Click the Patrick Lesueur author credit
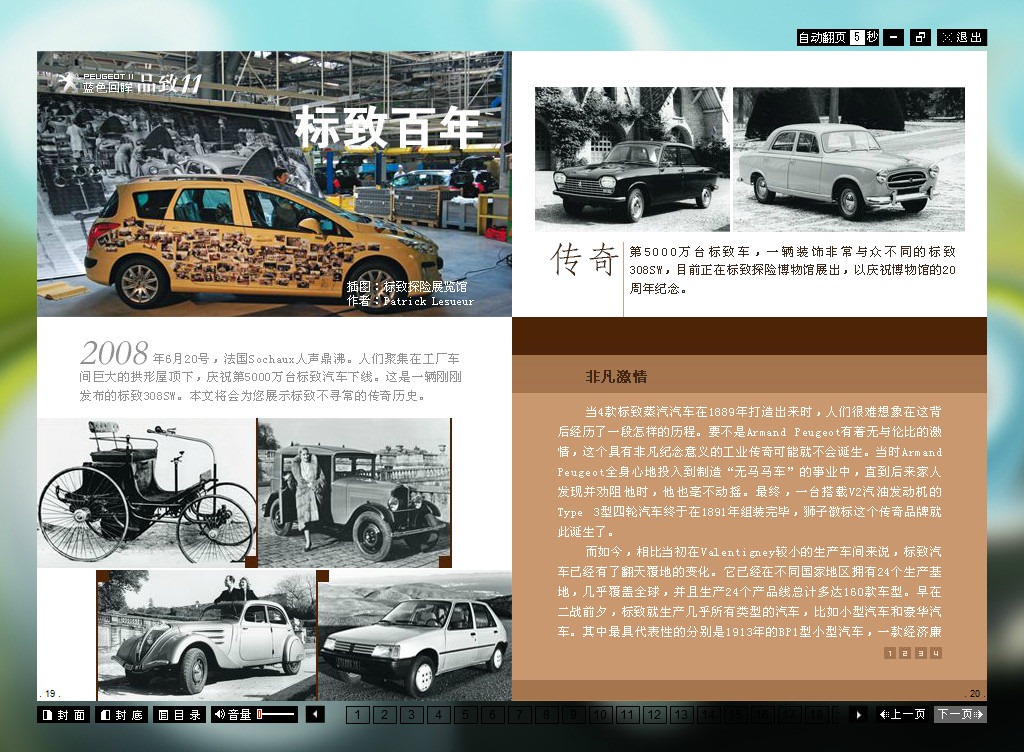1024x752 pixels. tap(410, 301)
